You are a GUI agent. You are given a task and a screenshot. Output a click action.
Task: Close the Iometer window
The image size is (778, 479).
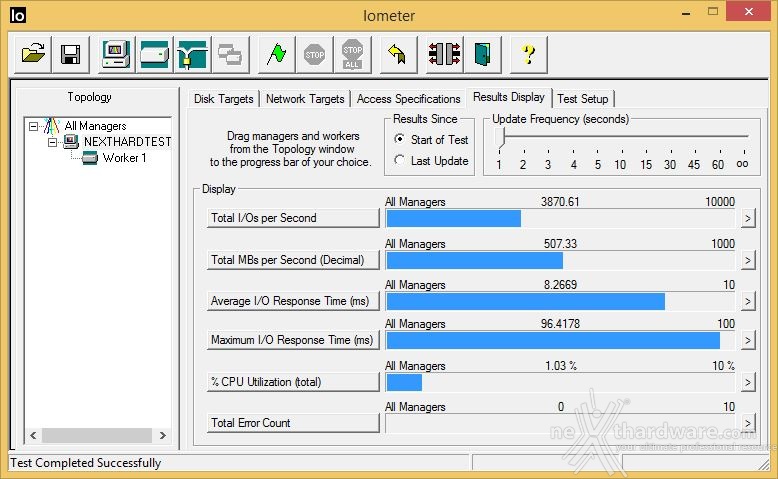pyautogui.click(x=749, y=11)
